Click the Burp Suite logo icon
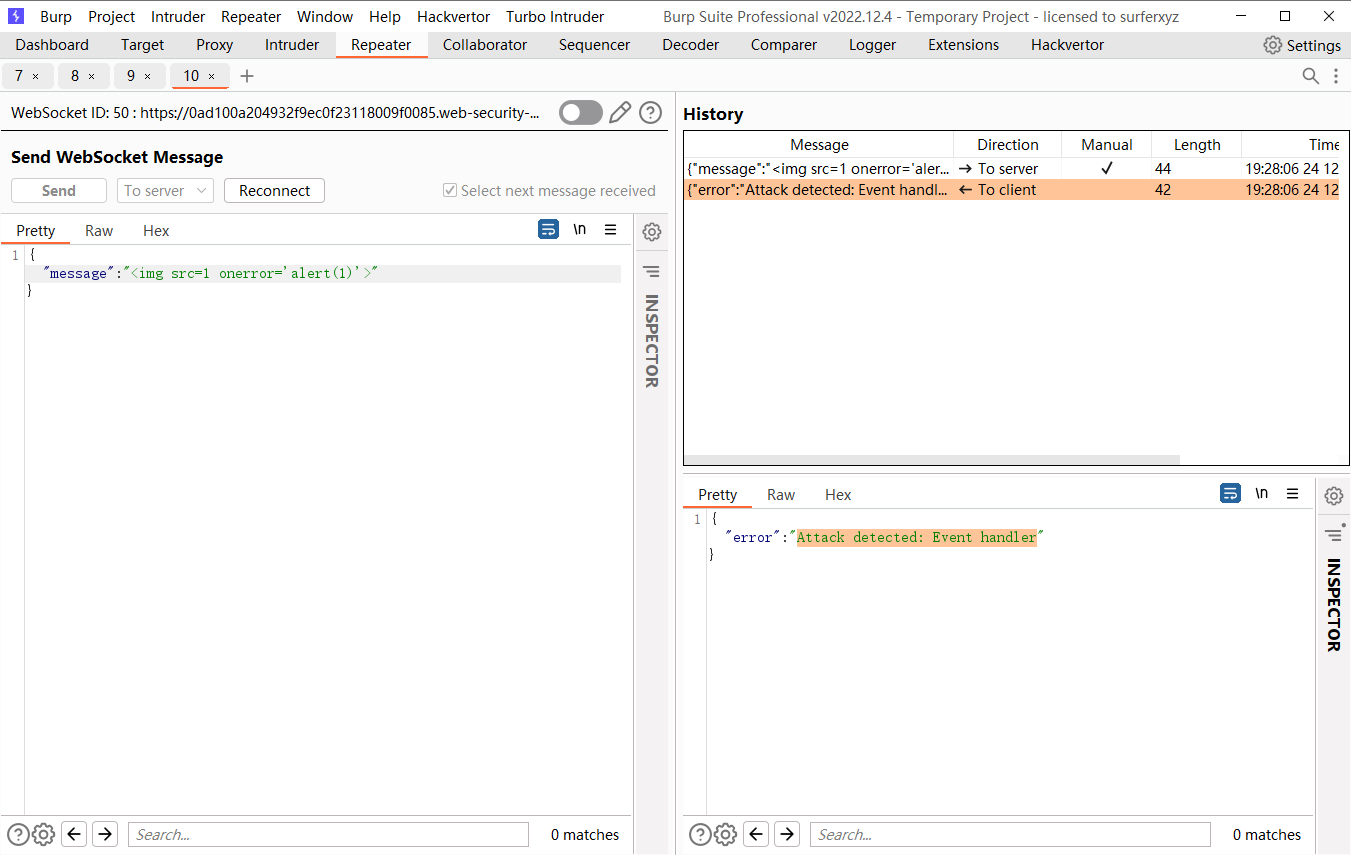 pos(16,16)
